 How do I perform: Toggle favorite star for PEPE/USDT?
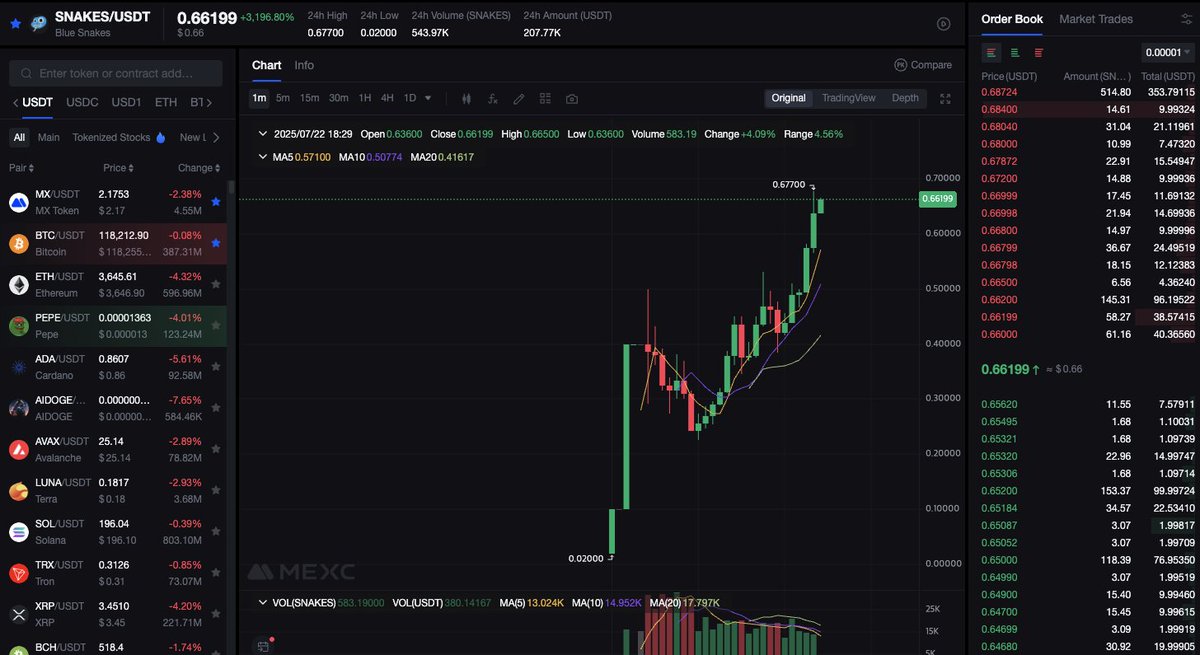coord(216,326)
